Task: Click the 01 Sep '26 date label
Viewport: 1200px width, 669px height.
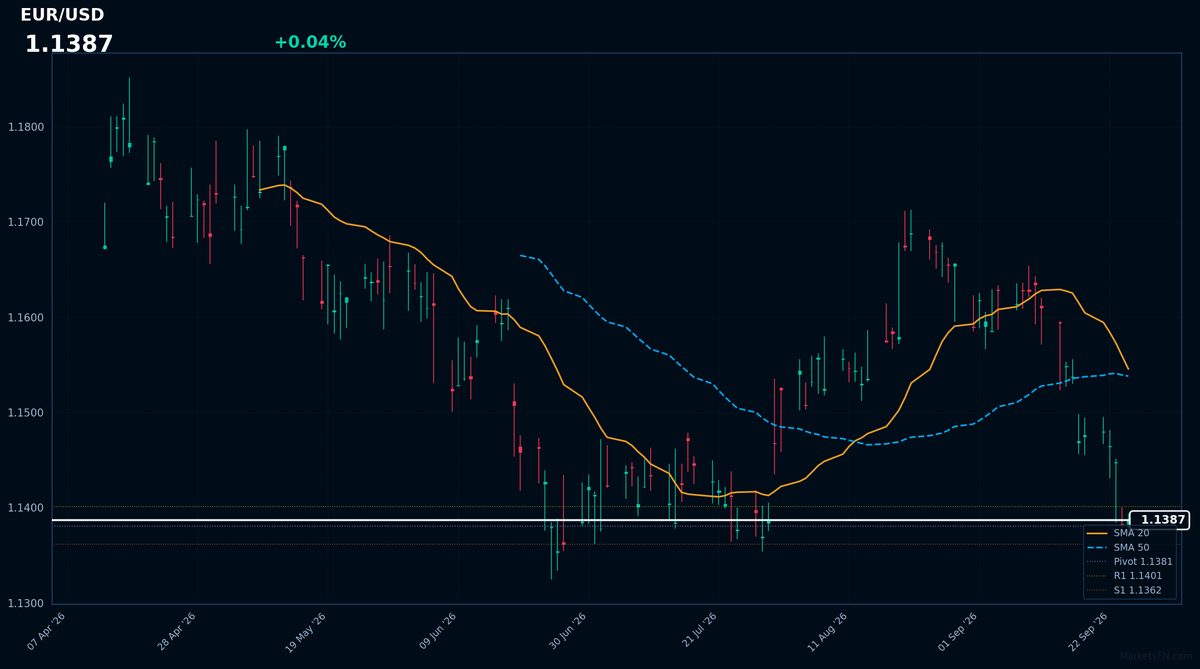Action: tap(958, 632)
